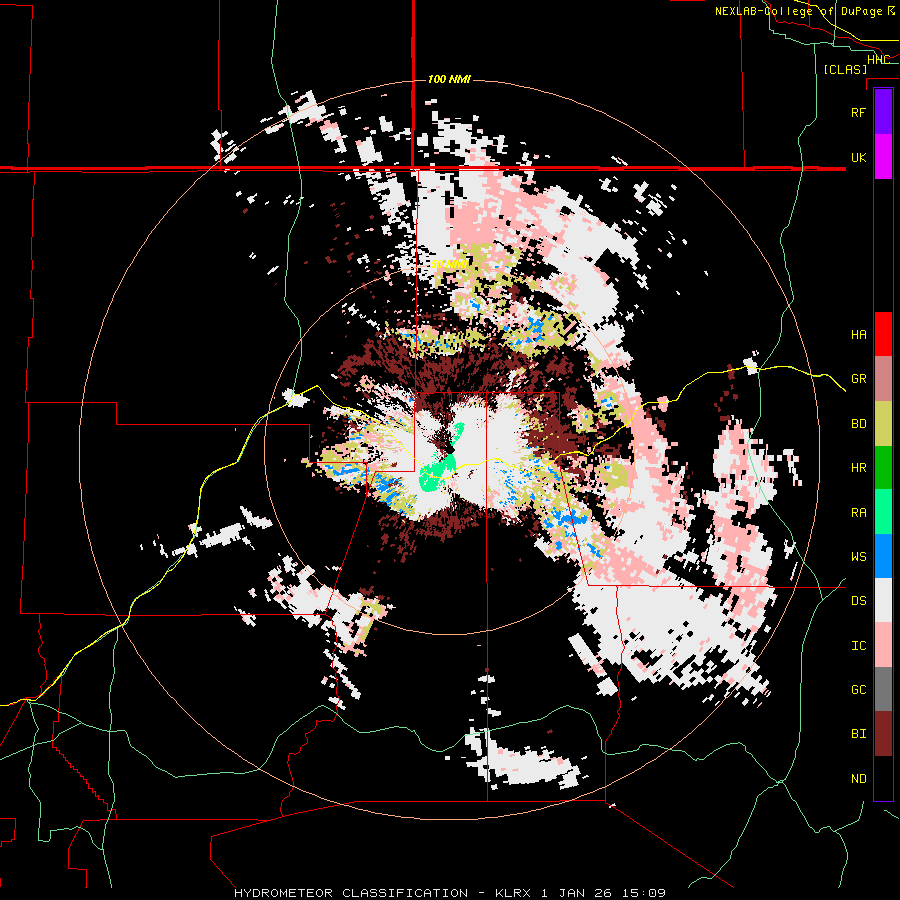Image resolution: width=900 pixels, height=900 pixels.
Task: Click the brown BI legend swatch
Action: coord(883,734)
